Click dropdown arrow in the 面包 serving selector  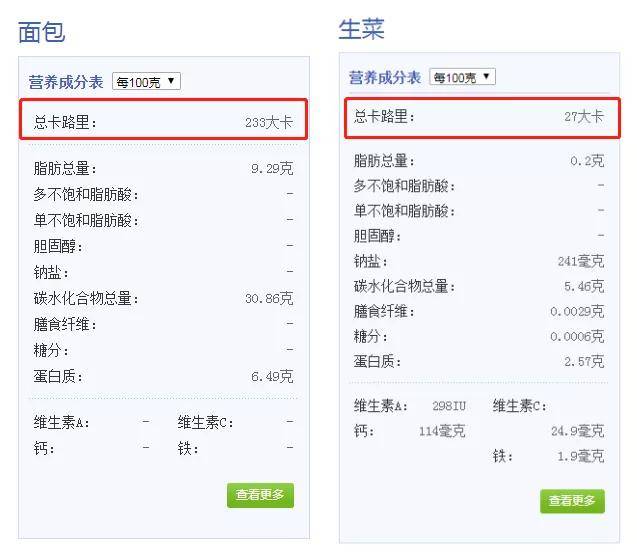coord(171,81)
